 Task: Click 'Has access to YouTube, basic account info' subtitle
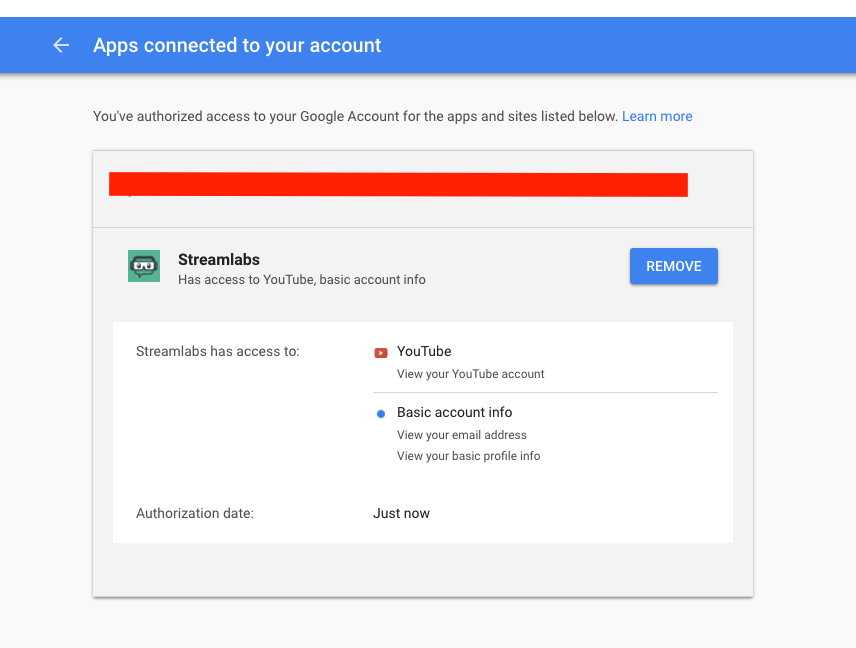pos(301,280)
